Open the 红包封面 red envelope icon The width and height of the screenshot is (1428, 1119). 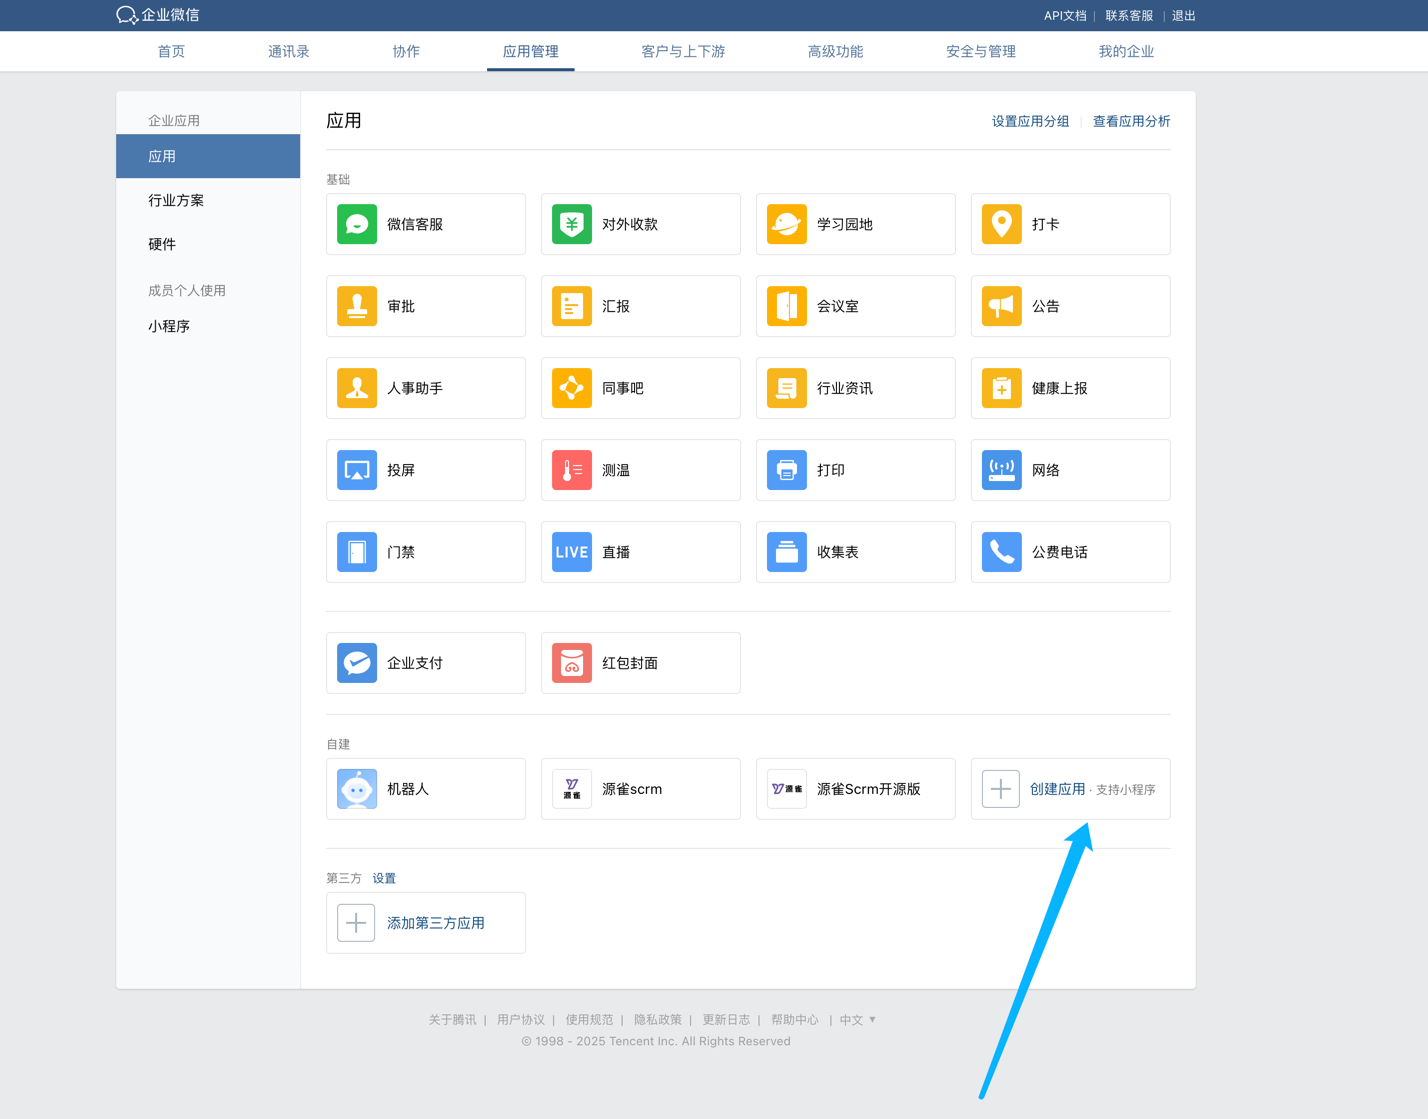(572, 663)
